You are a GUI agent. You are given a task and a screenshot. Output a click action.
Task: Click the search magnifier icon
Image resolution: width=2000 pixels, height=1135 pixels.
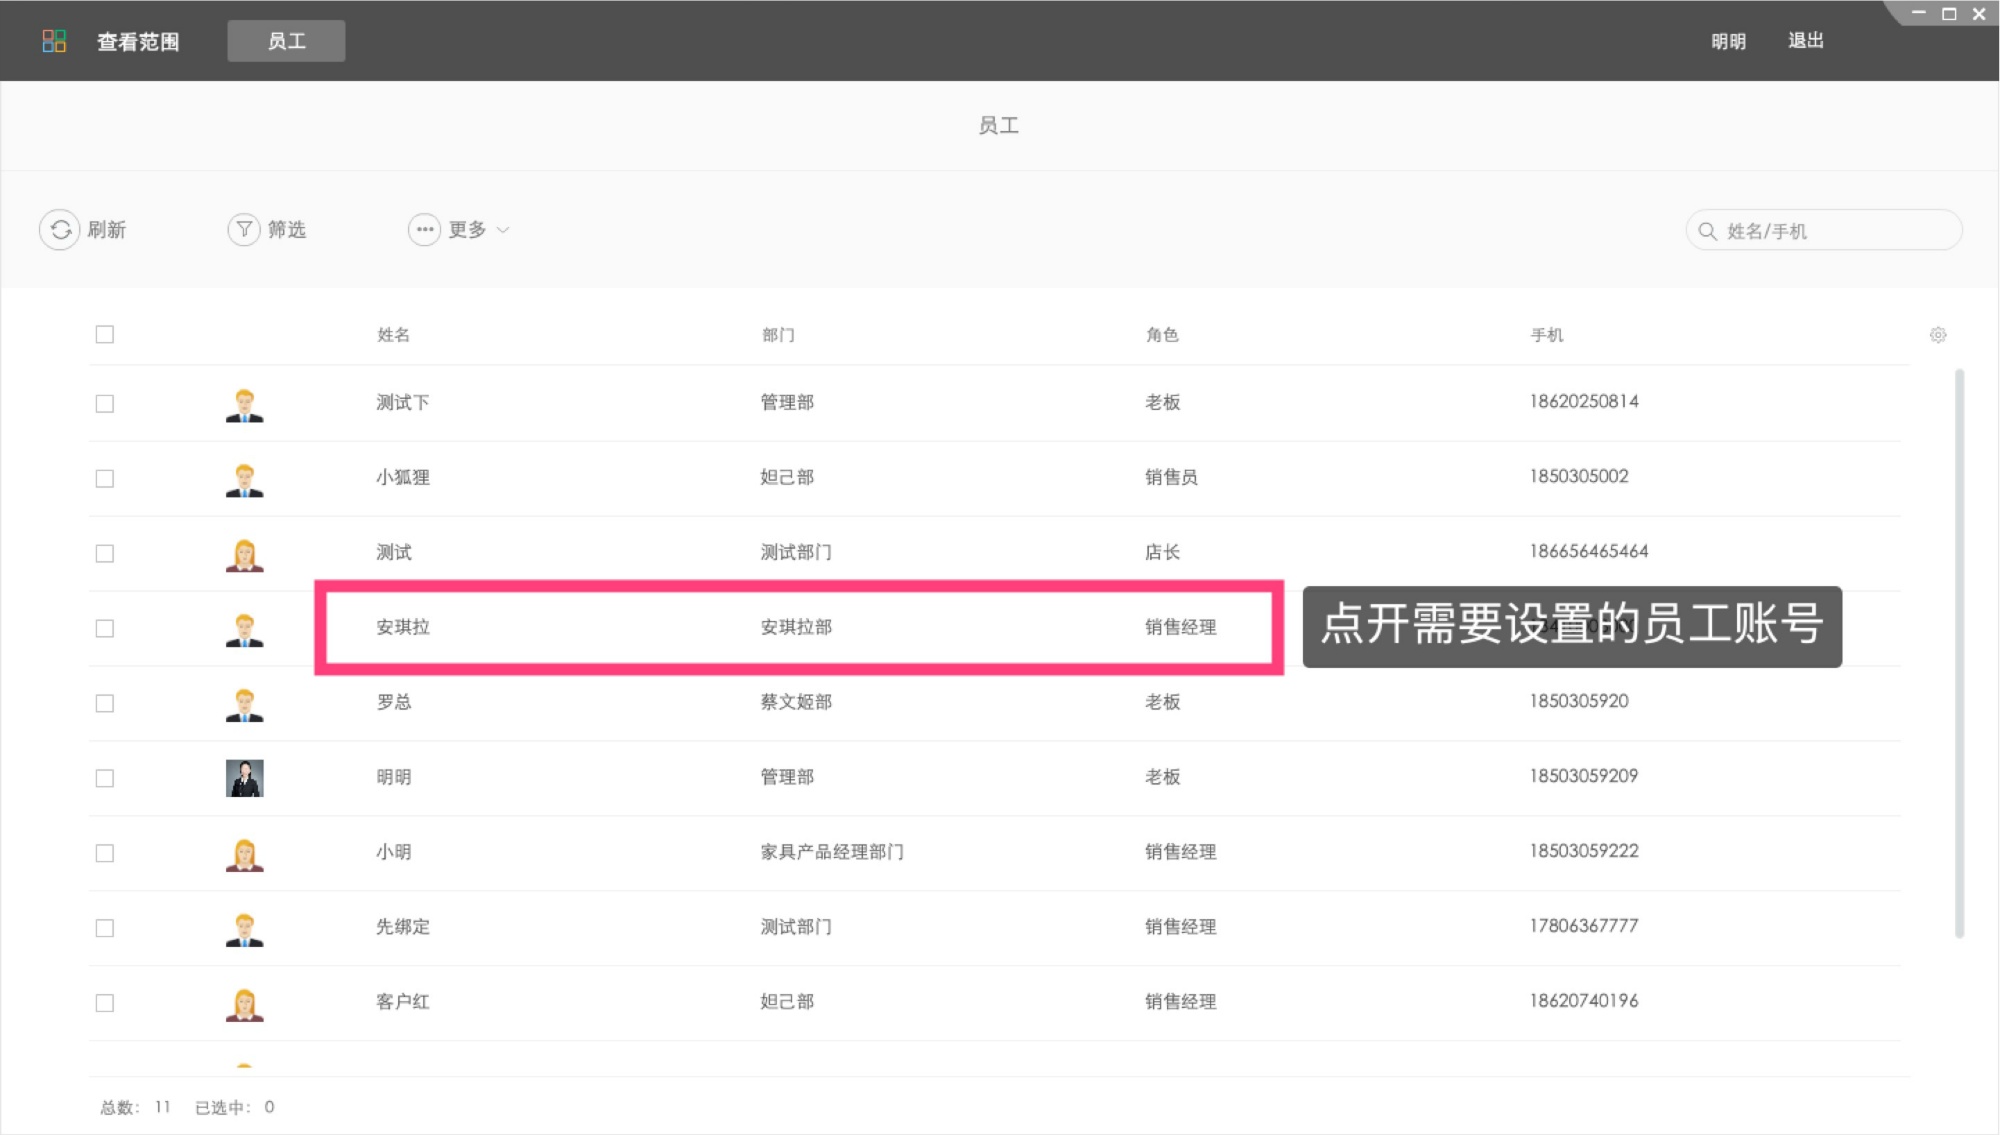[1707, 231]
